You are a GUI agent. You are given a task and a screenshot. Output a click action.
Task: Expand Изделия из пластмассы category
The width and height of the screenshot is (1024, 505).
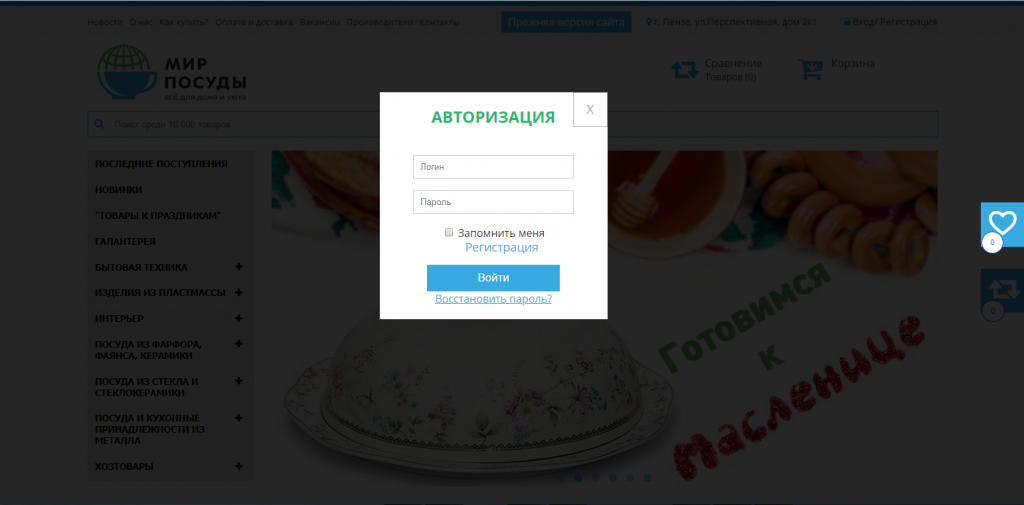click(238, 292)
